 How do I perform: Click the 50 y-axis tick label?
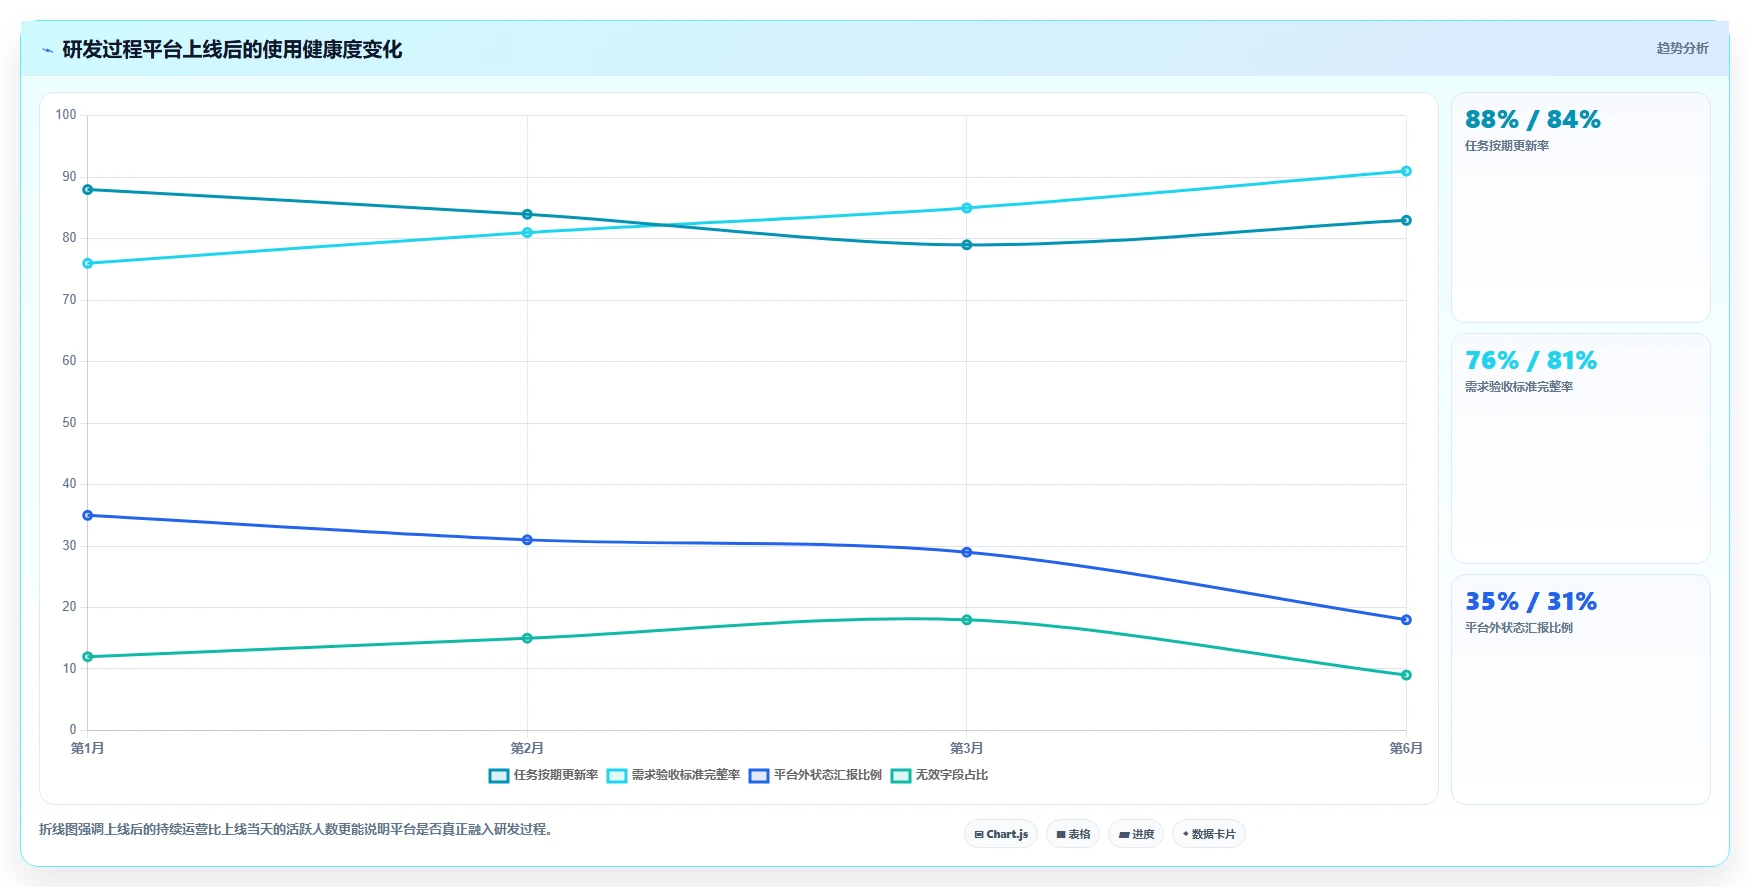point(69,423)
